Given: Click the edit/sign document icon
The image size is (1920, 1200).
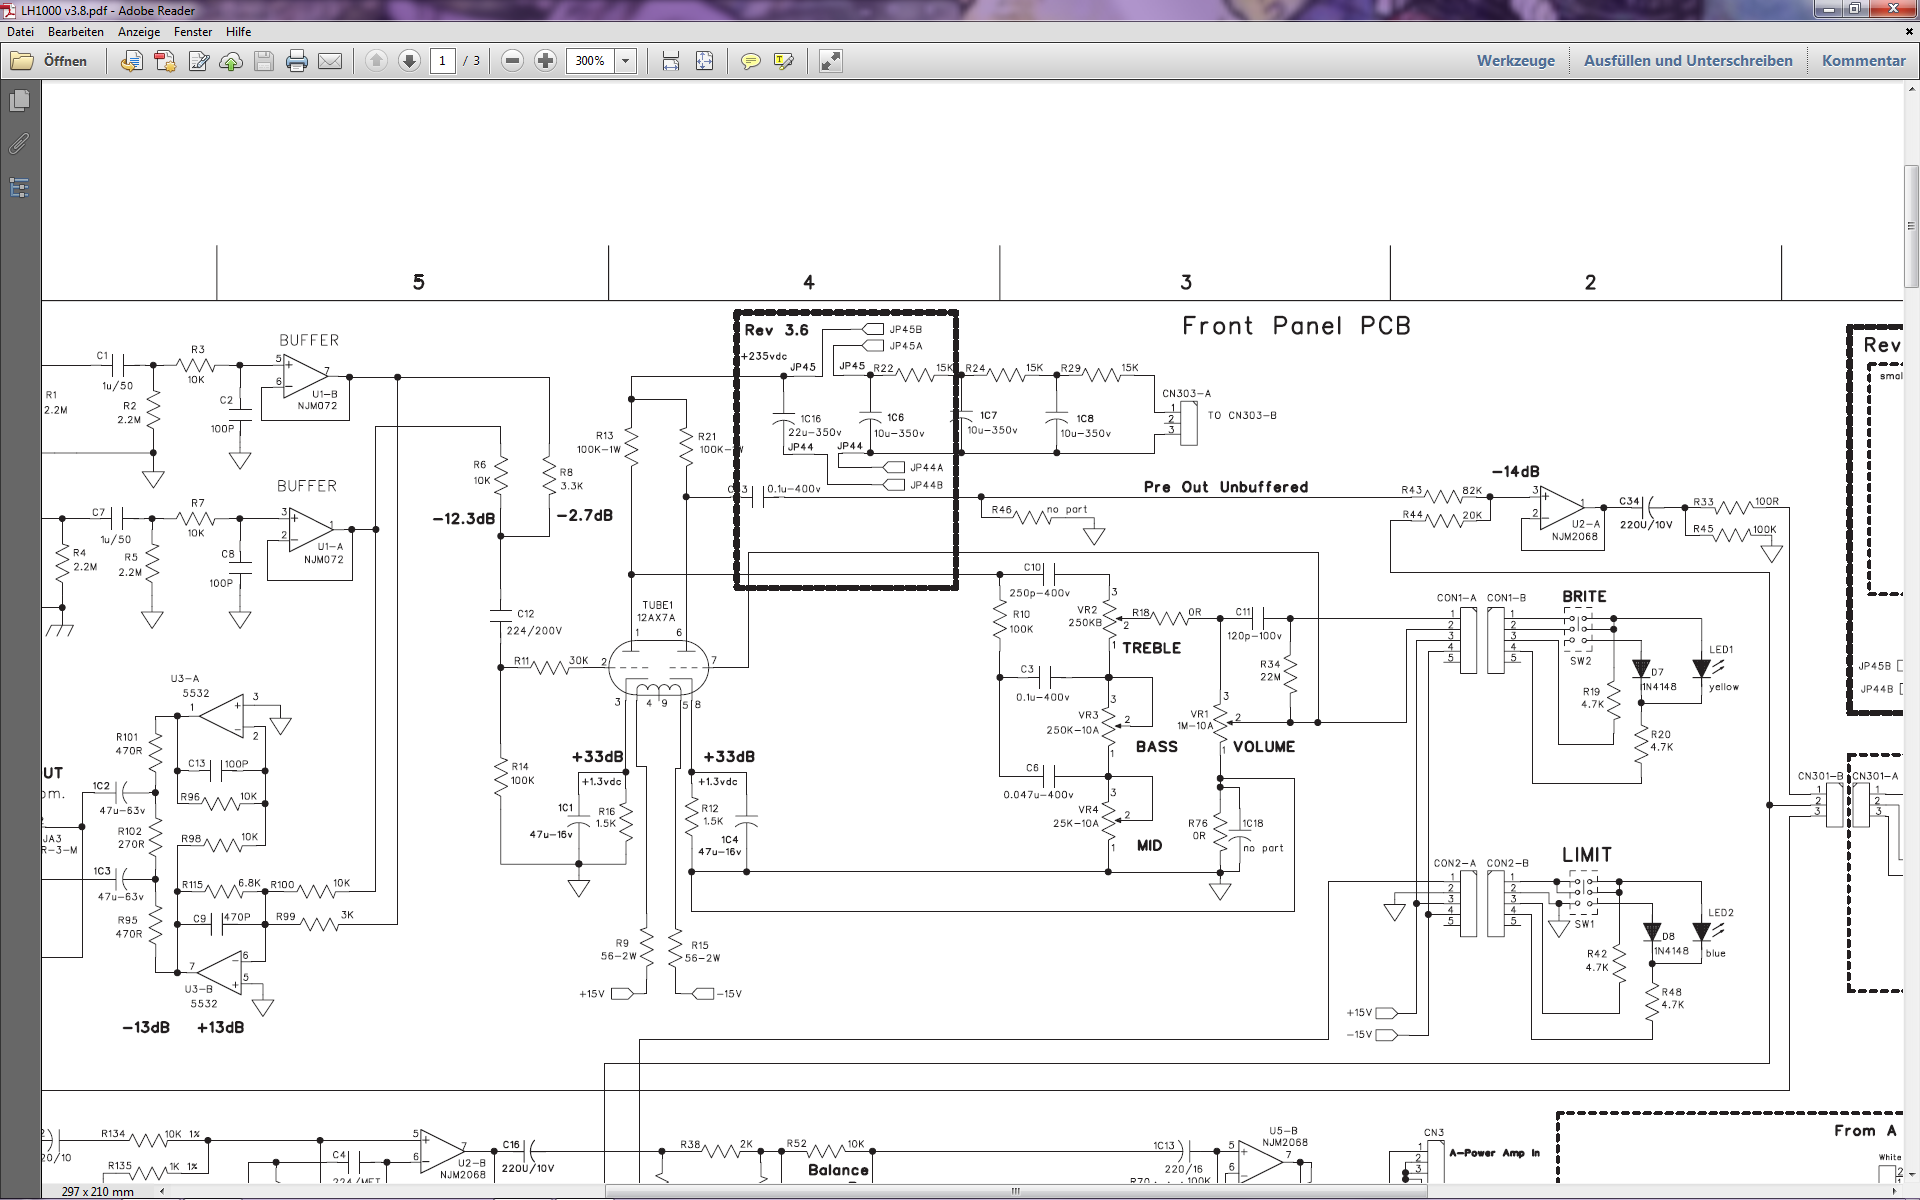Looking at the screenshot, I should pos(198,61).
